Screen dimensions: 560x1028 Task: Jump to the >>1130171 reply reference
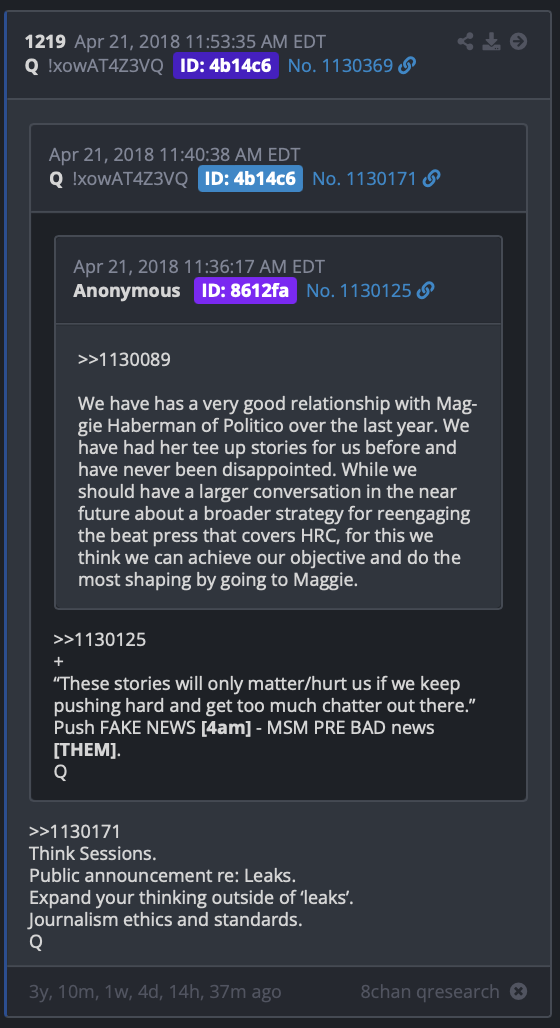[x=75, y=832]
